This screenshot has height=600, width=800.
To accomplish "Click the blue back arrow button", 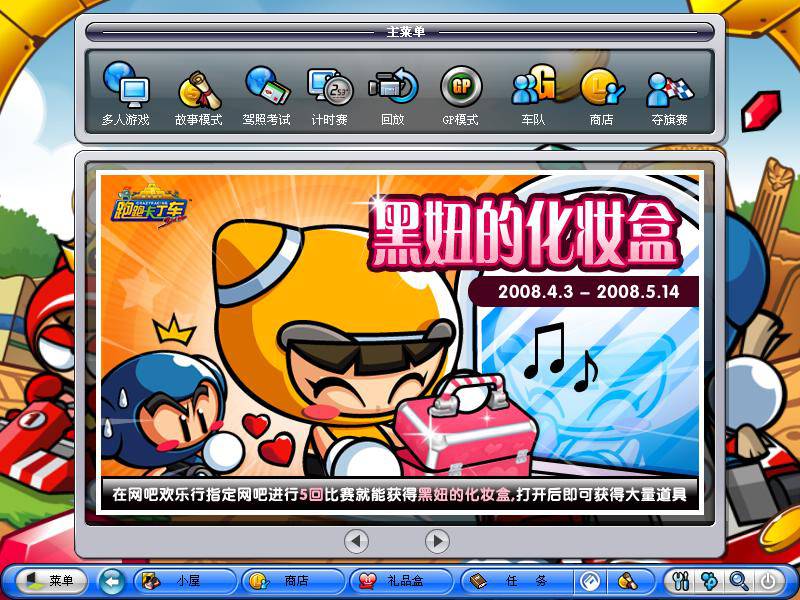I will [x=112, y=581].
